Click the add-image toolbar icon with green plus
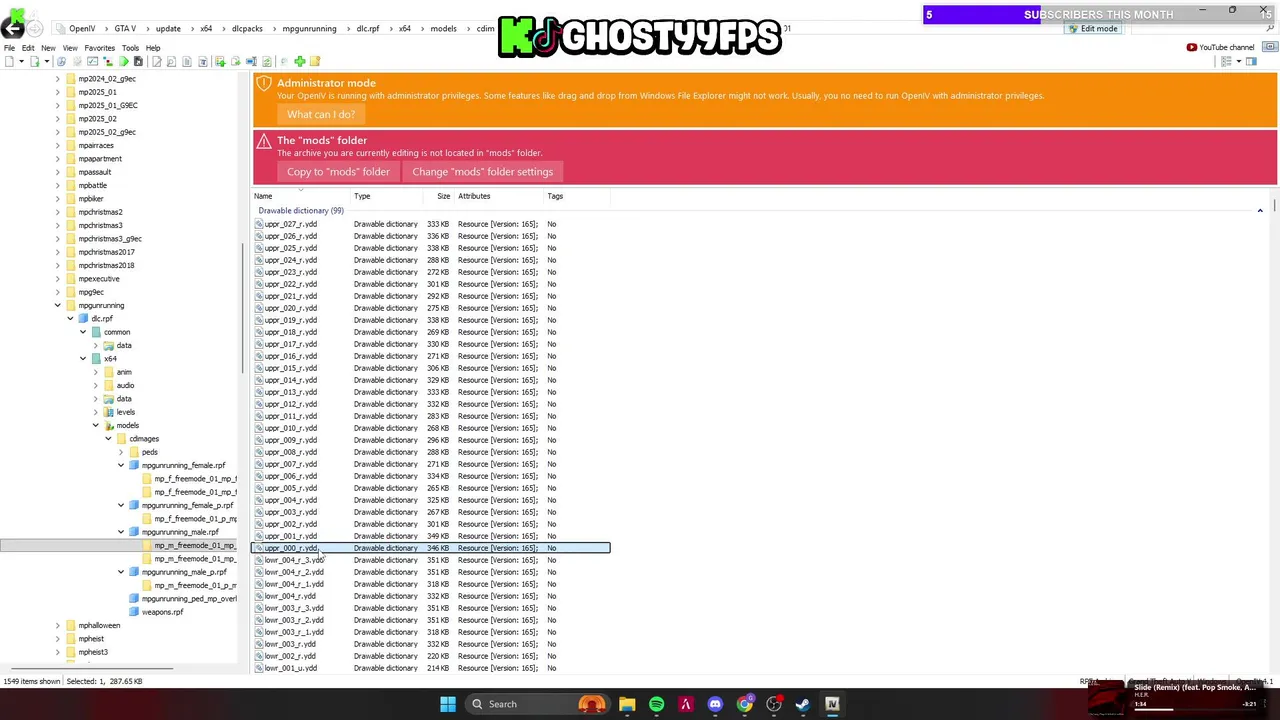This screenshot has height=720, width=1280. click(x=220, y=62)
